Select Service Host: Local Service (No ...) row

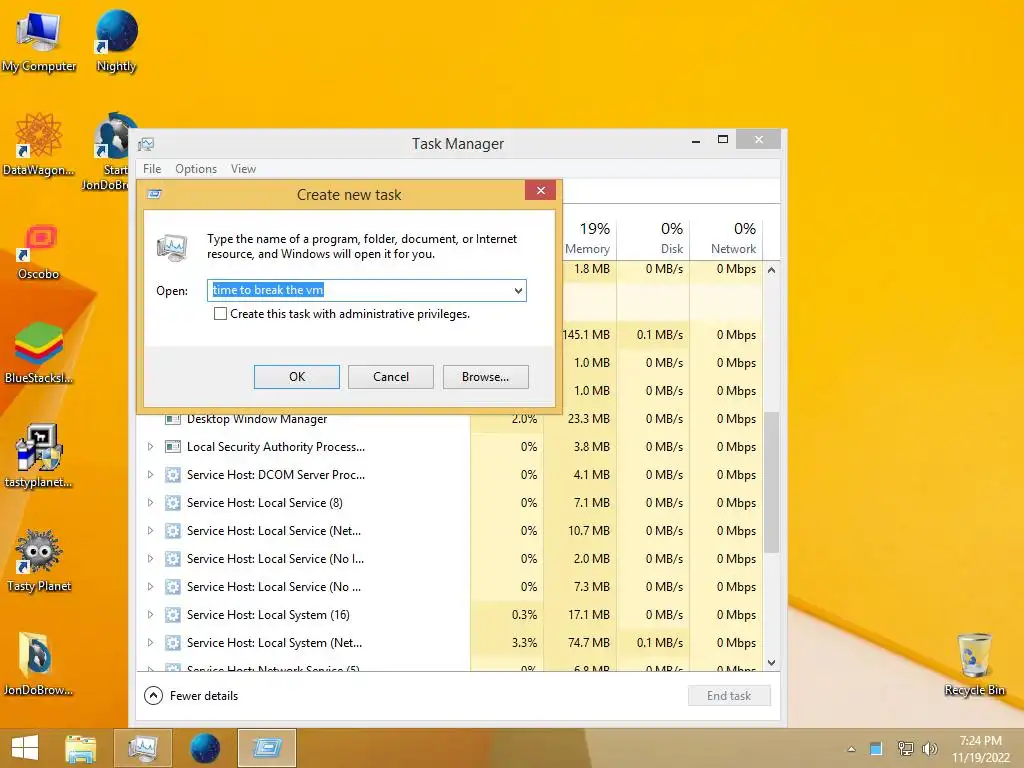click(450, 587)
